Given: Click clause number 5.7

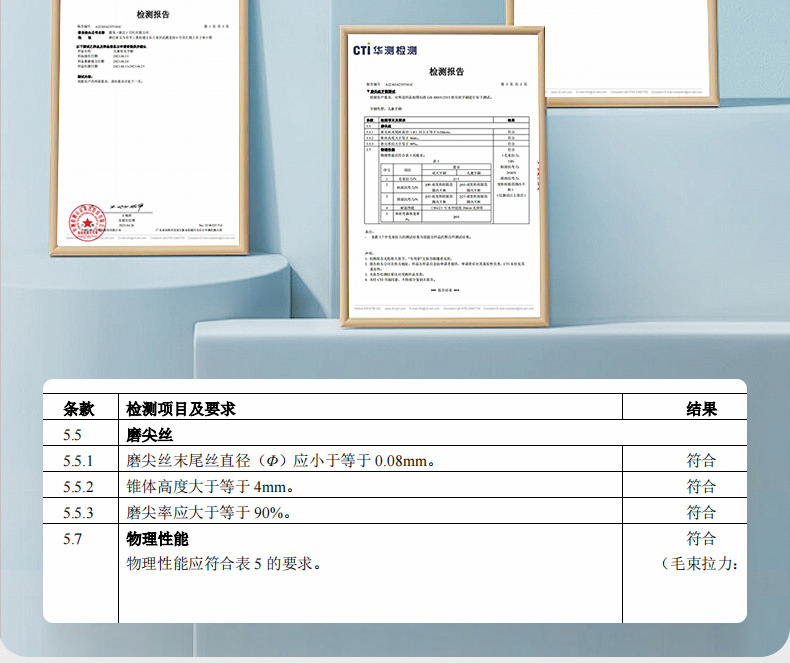Looking at the screenshot, I should 72,540.
